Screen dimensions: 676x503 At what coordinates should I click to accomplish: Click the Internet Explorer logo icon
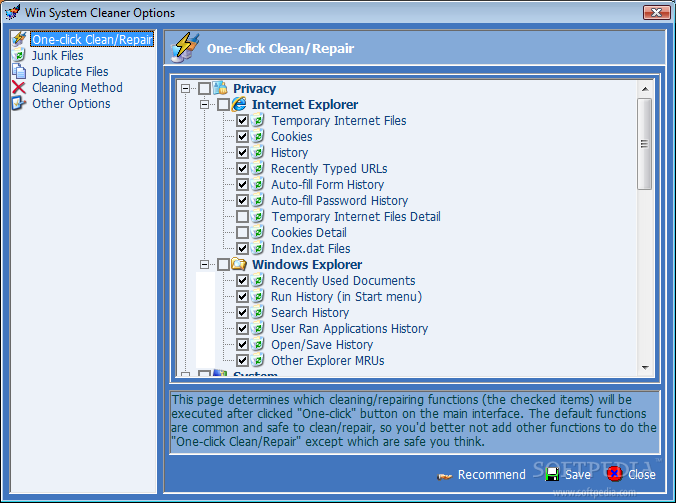coord(239,104)
